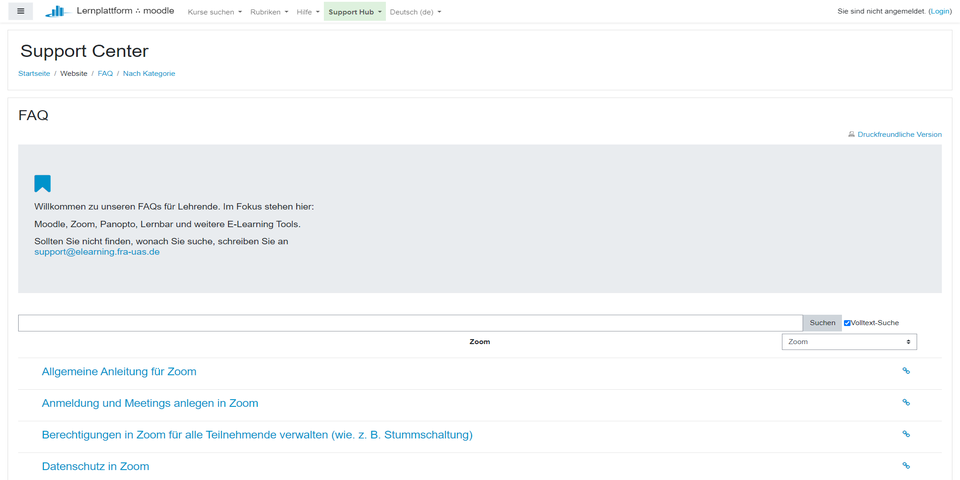
Task: Click the printer icon beside Druckfreundliche Version
Action: pyautogui.click(x=851, y=134)
